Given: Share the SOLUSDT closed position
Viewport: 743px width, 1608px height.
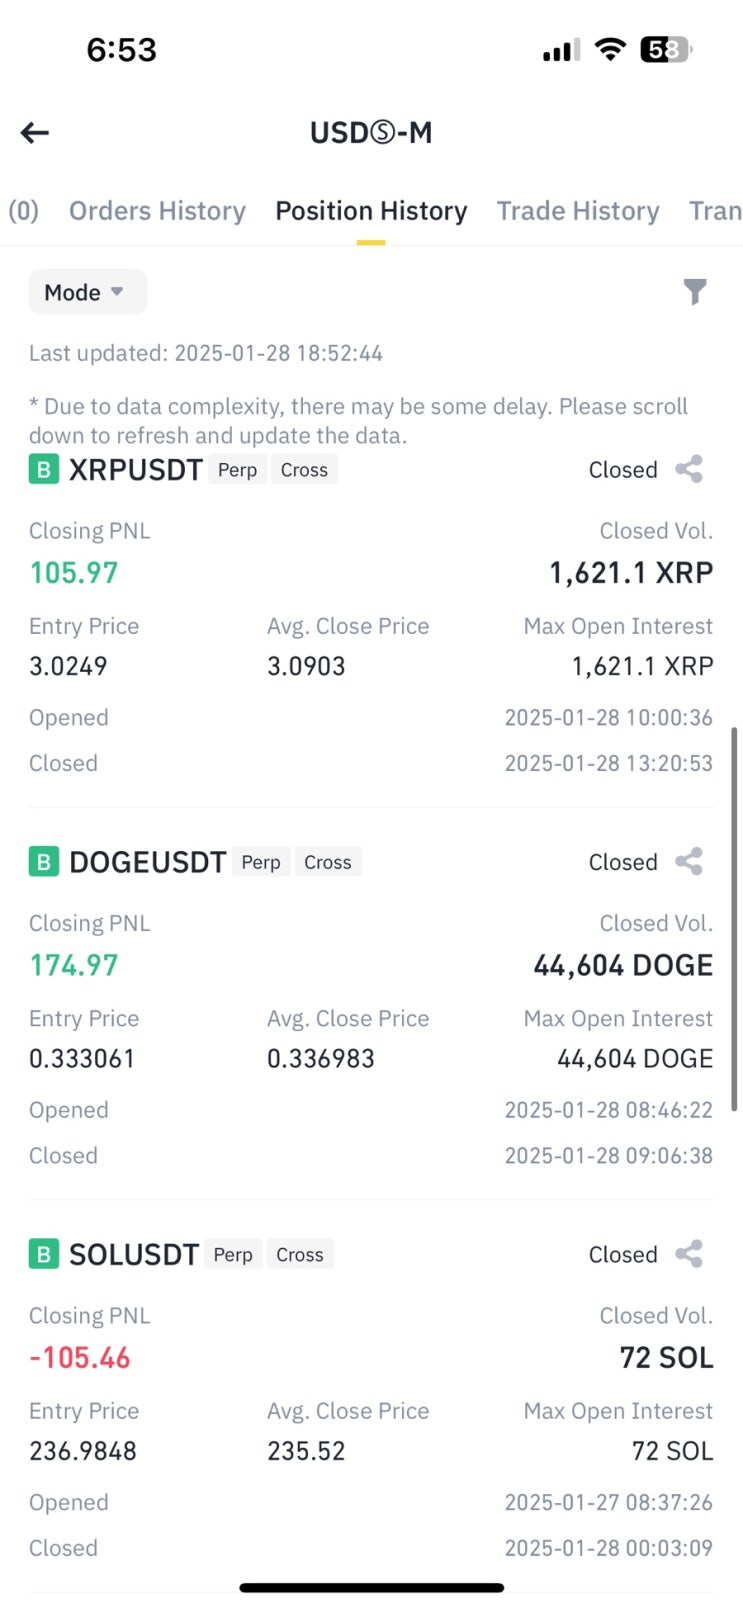Looking at the screenshot, I should (x=689, y=1254).
